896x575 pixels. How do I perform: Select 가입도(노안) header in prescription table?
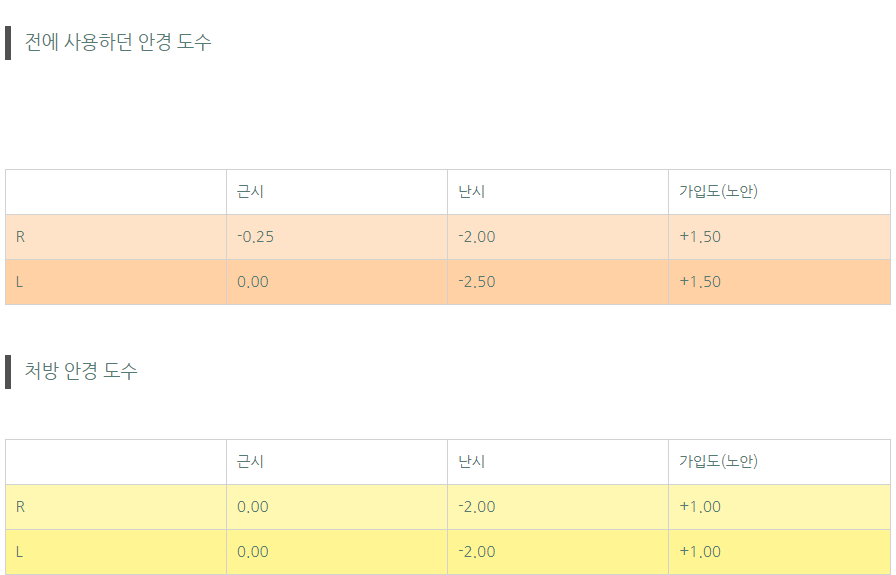(x=718, y=462)
